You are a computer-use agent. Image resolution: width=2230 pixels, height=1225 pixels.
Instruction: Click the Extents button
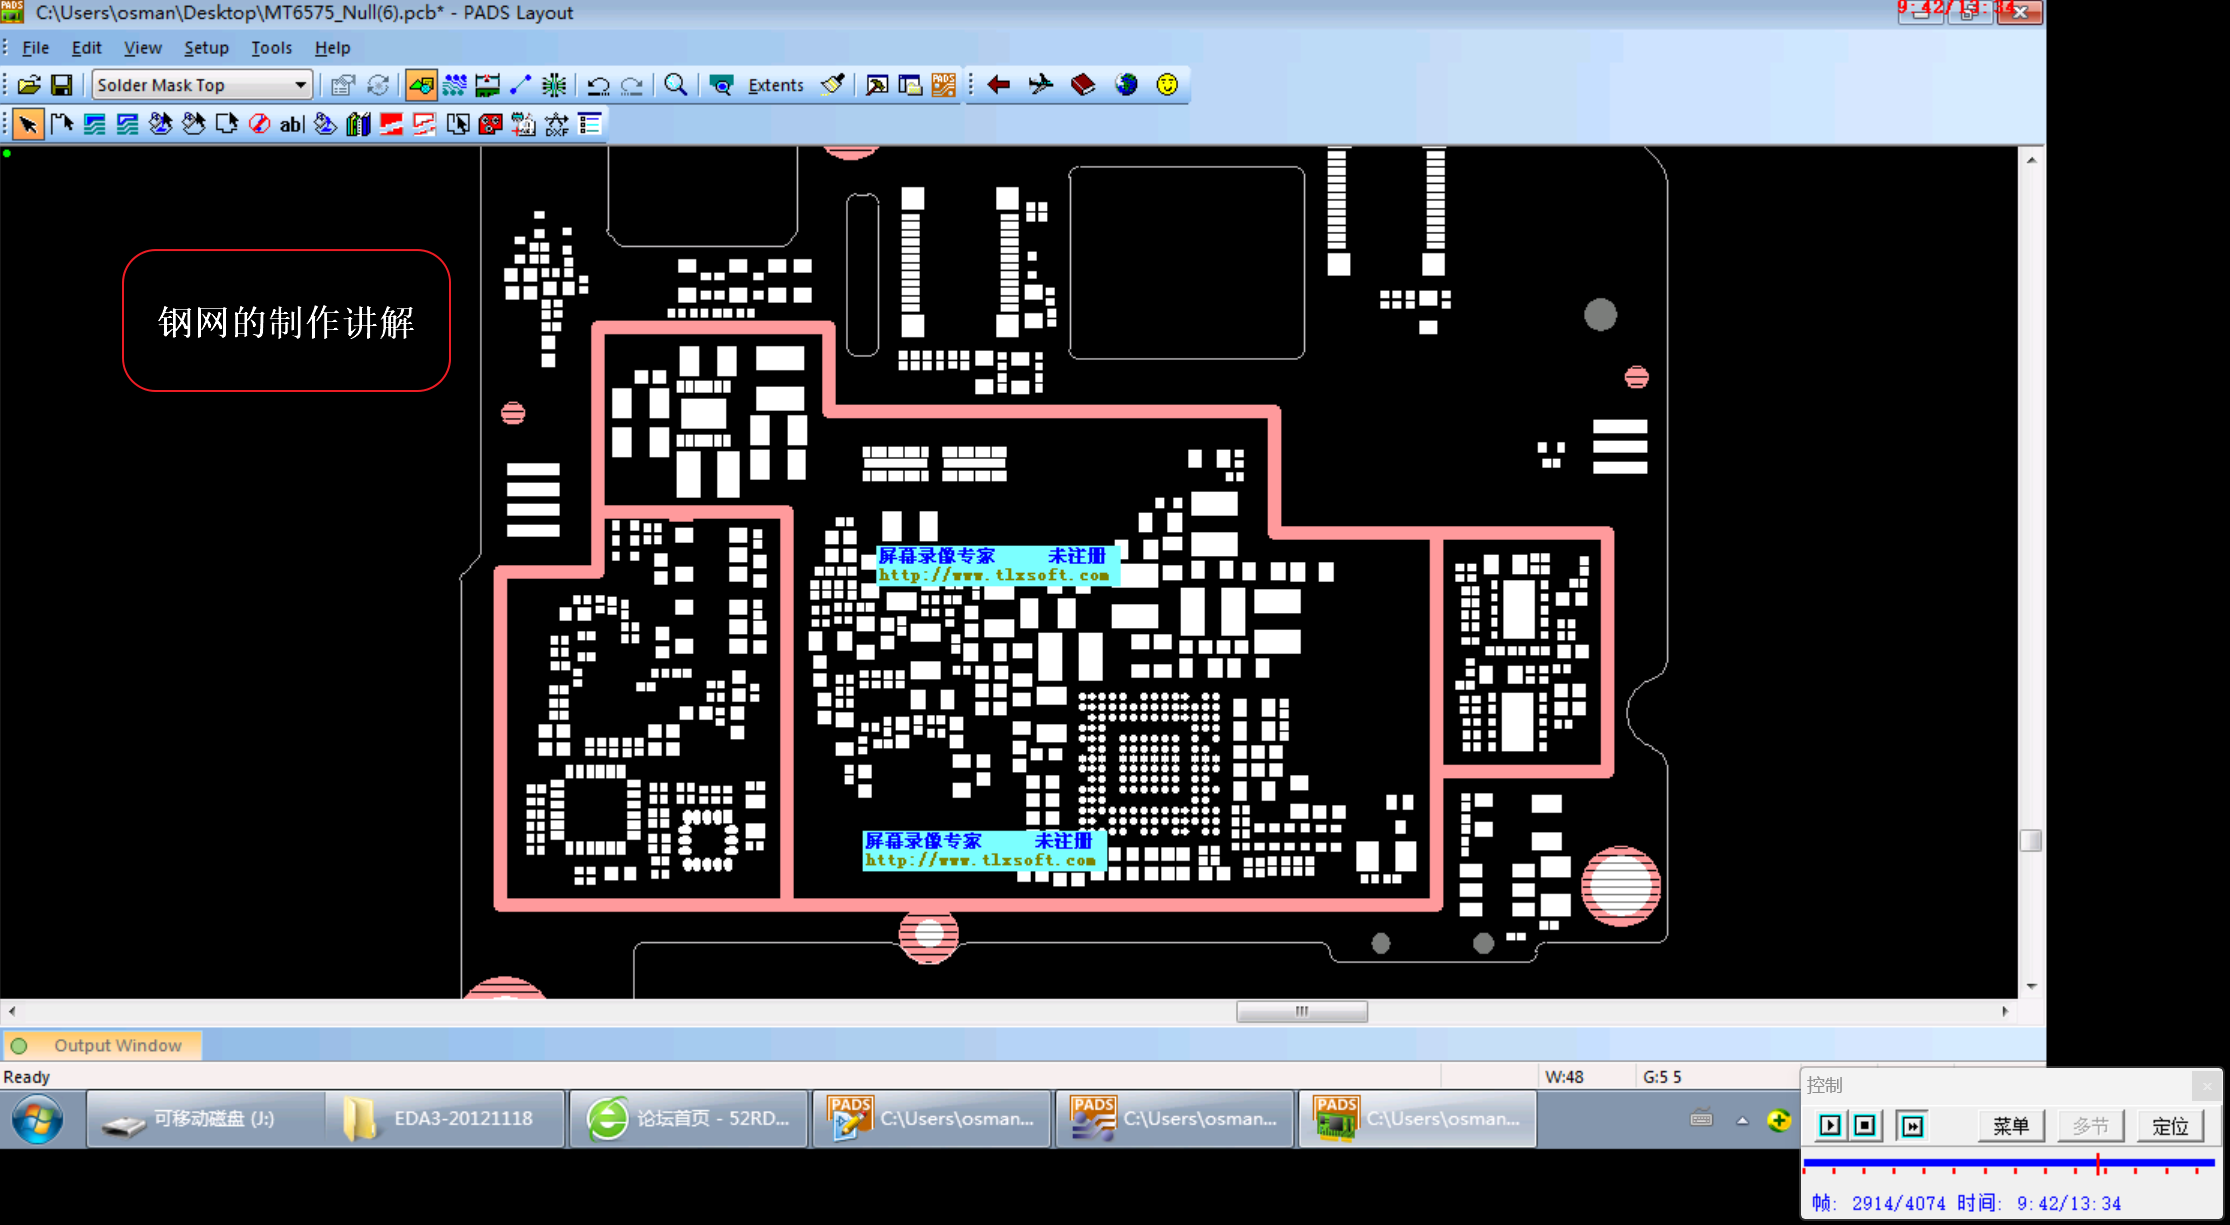click(775, 85)
